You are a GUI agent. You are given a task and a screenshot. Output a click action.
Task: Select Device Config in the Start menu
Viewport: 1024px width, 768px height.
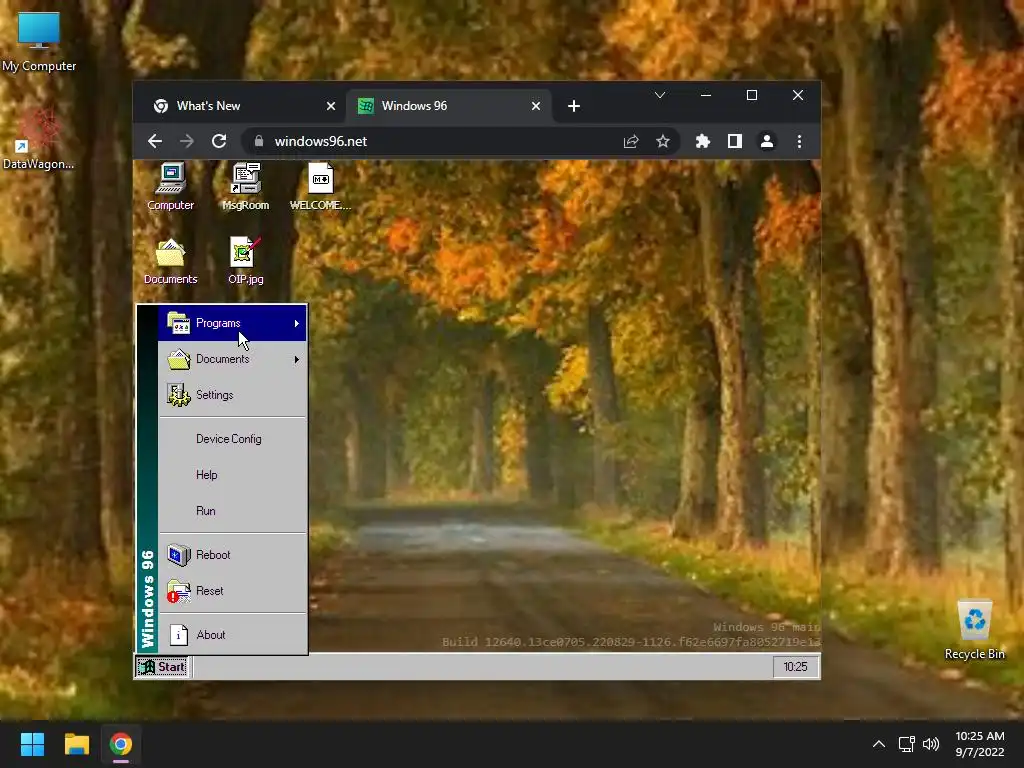[232, 439]
